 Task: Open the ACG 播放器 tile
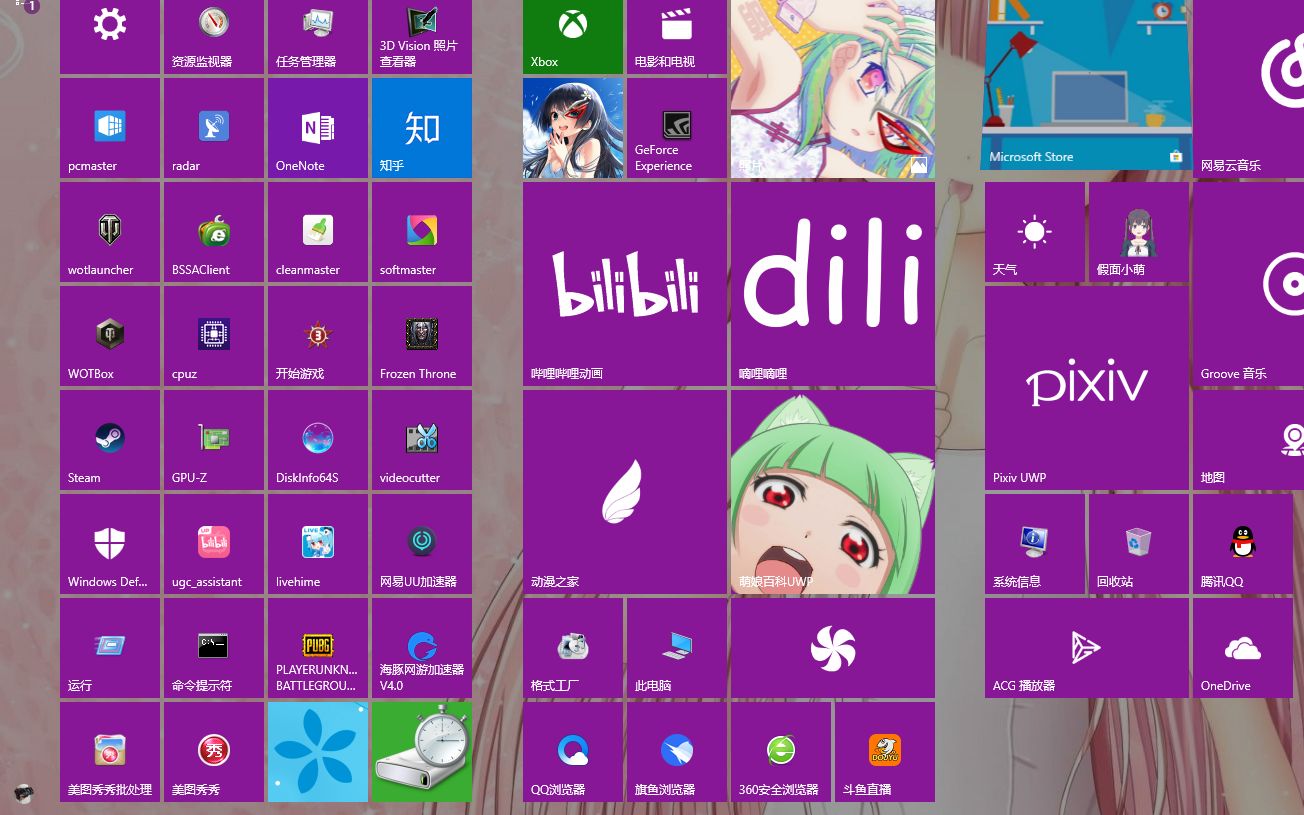pyautogui.click(x=1087, y=648)
